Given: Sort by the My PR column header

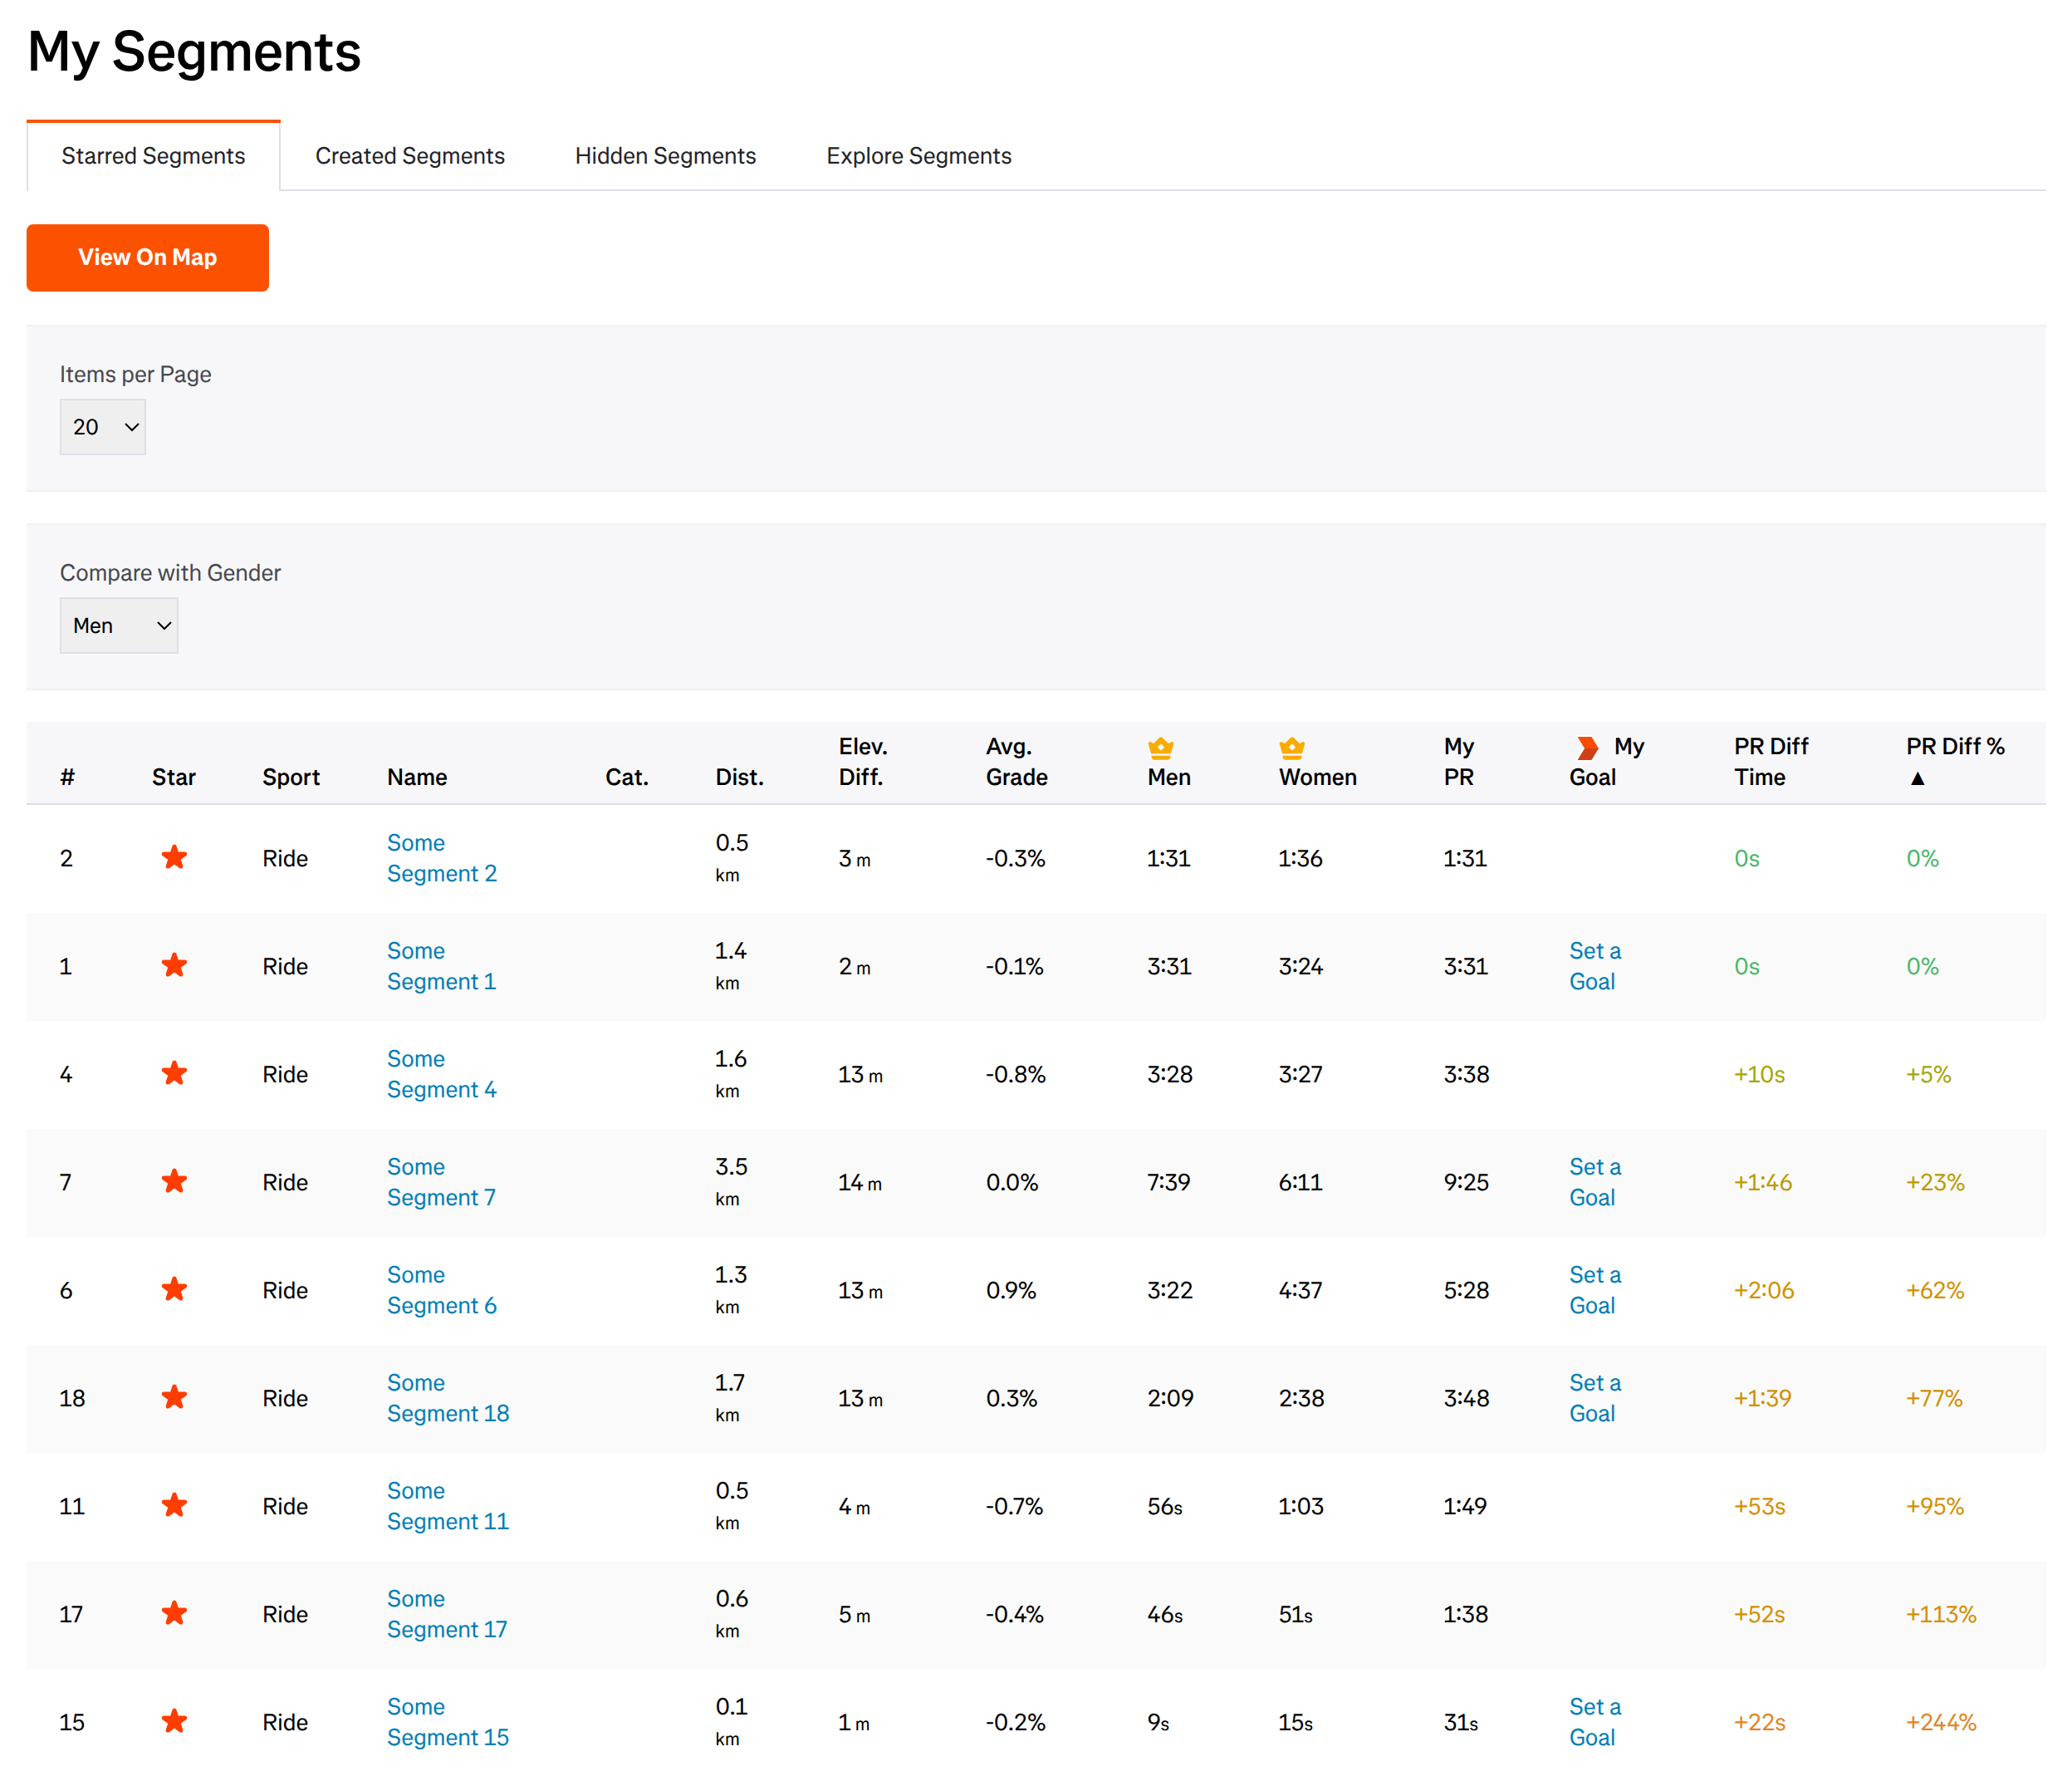Looking at the screenshot, I should pos(1459,762).
